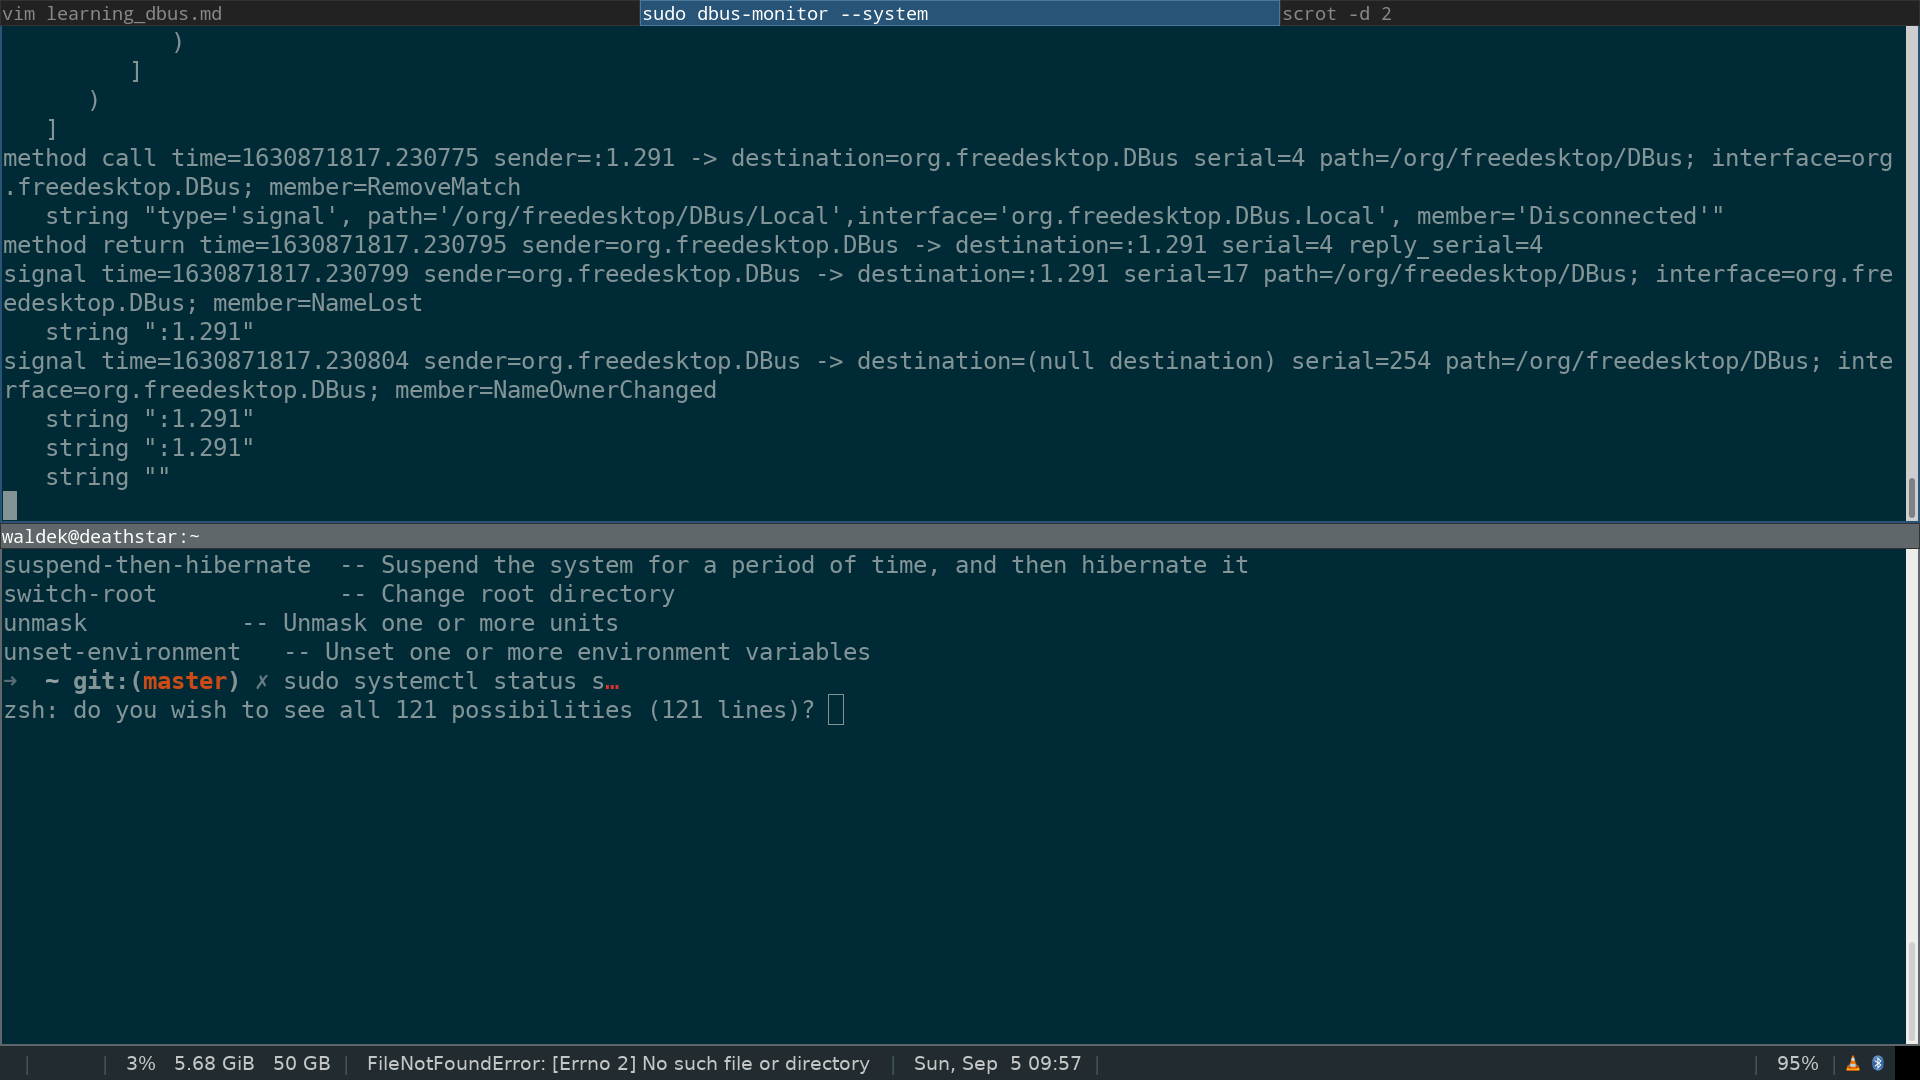The width and height of the screenshot is (1920, 1080).
Task: Switch to the vim learning_dbus.md tab
Action: point(320,13)
